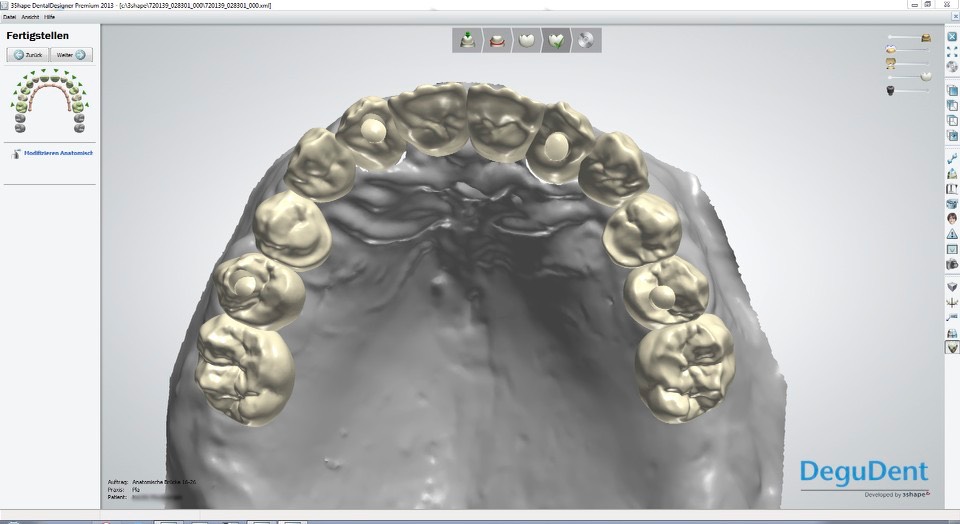Select Modifizieren Anatomisch in the left panel
The width and height of the screenshot is (960, 524).
[58, 153]
